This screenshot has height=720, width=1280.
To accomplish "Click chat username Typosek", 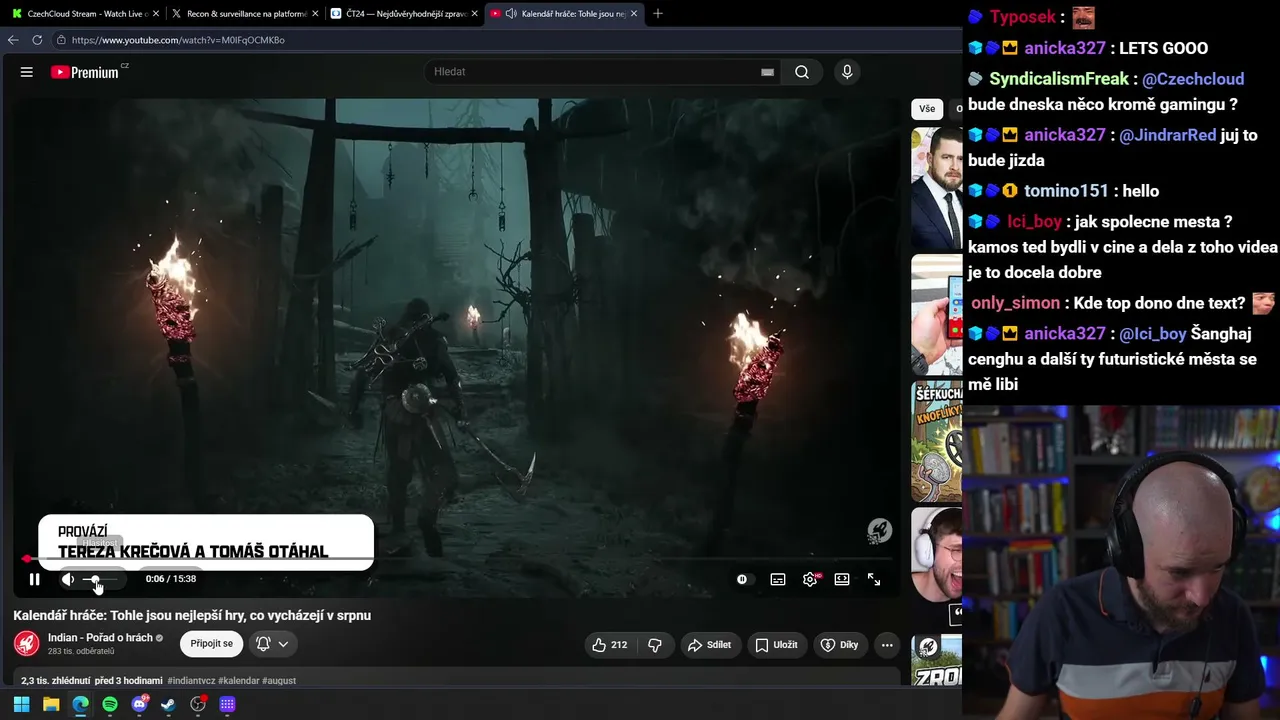I will [x=1025, y=18].
